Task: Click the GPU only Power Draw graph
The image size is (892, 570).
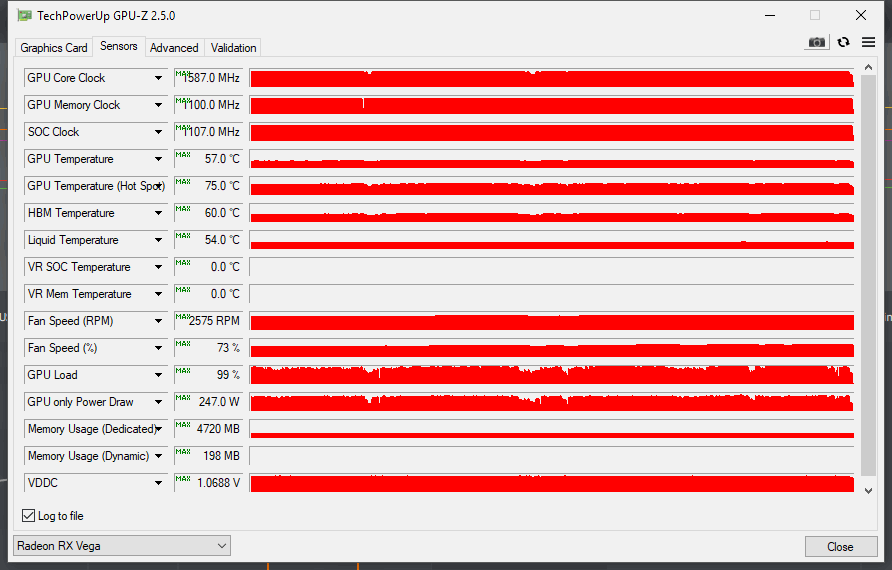Action: (x=552, y=402)
